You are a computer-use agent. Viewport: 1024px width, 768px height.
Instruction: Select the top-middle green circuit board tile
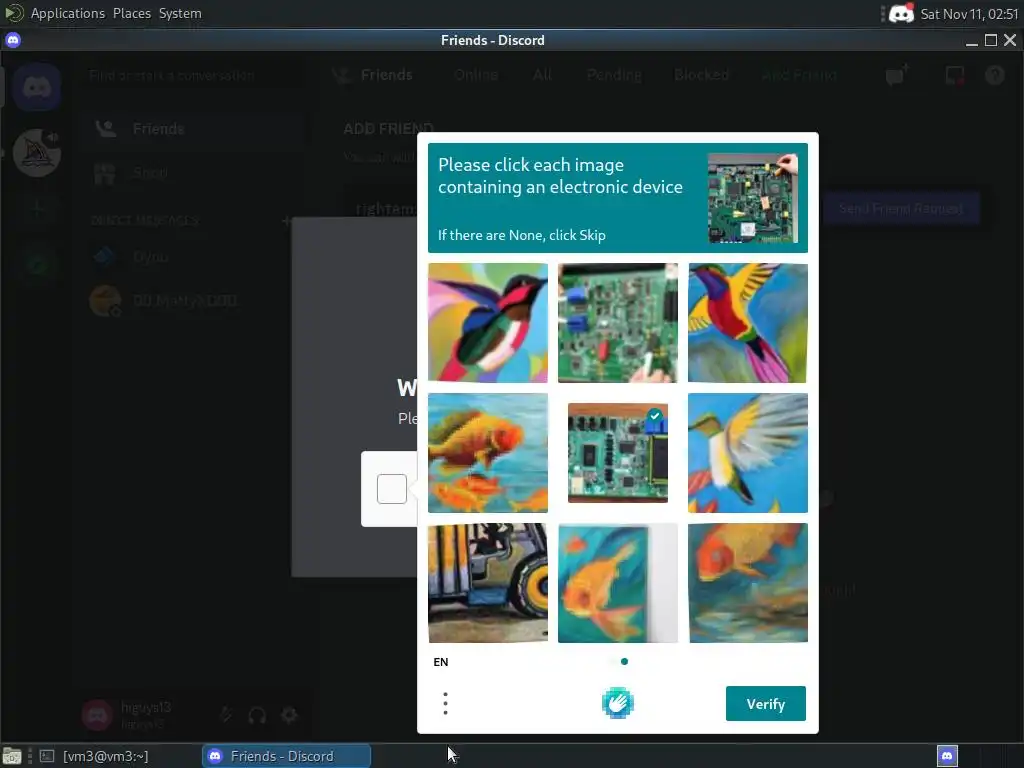(618, 323)
